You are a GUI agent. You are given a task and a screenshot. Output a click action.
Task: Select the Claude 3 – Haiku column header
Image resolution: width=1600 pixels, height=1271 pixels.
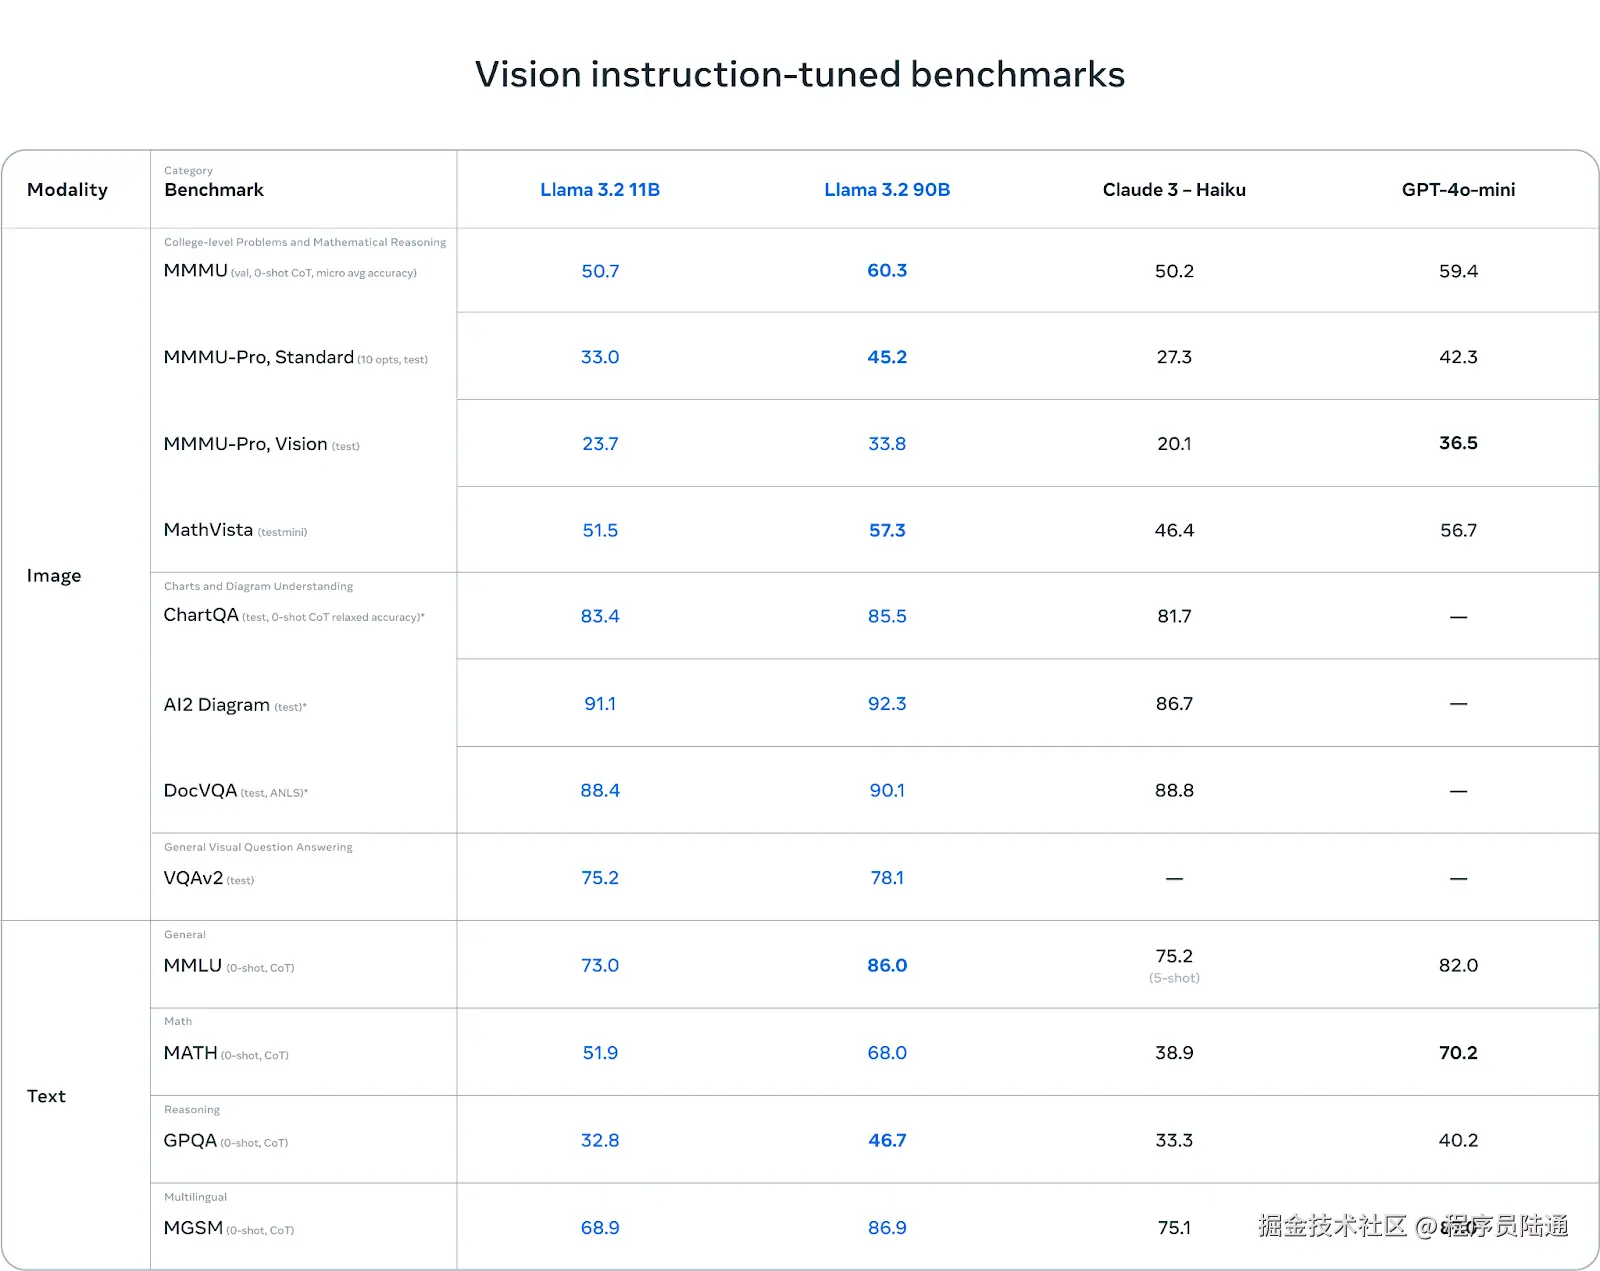click(1174, 190)
